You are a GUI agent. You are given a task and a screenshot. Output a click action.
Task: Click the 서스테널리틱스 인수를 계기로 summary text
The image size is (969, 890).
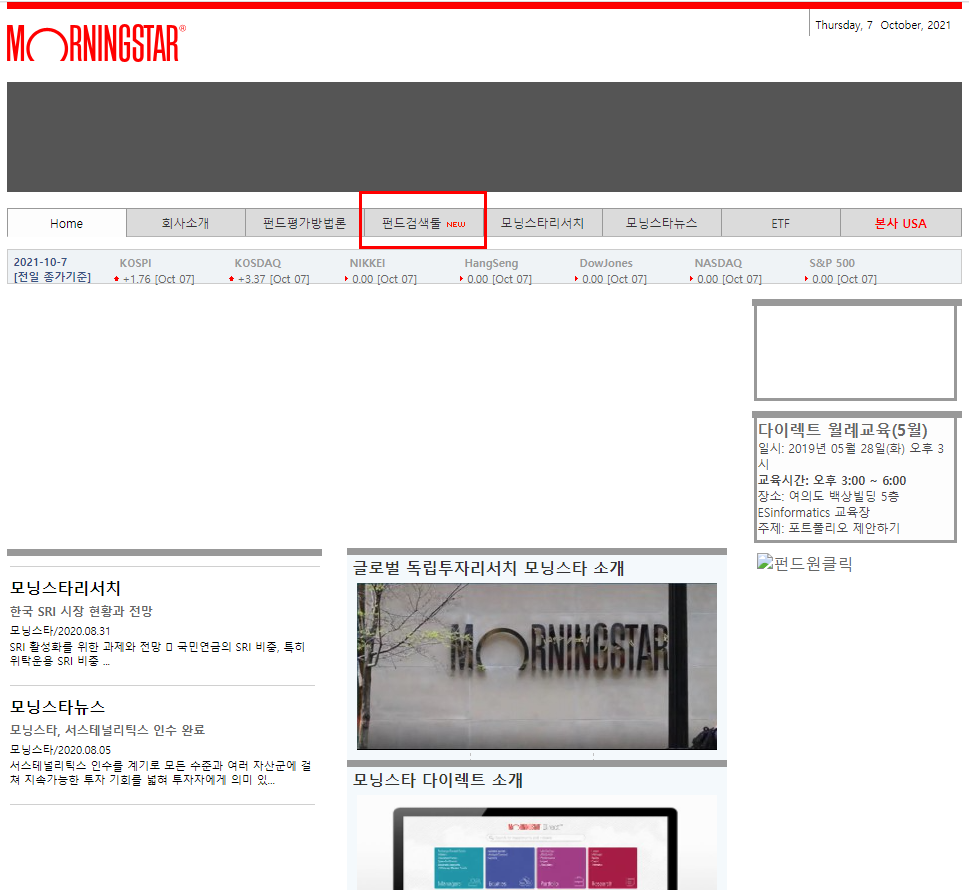[161, 773]
